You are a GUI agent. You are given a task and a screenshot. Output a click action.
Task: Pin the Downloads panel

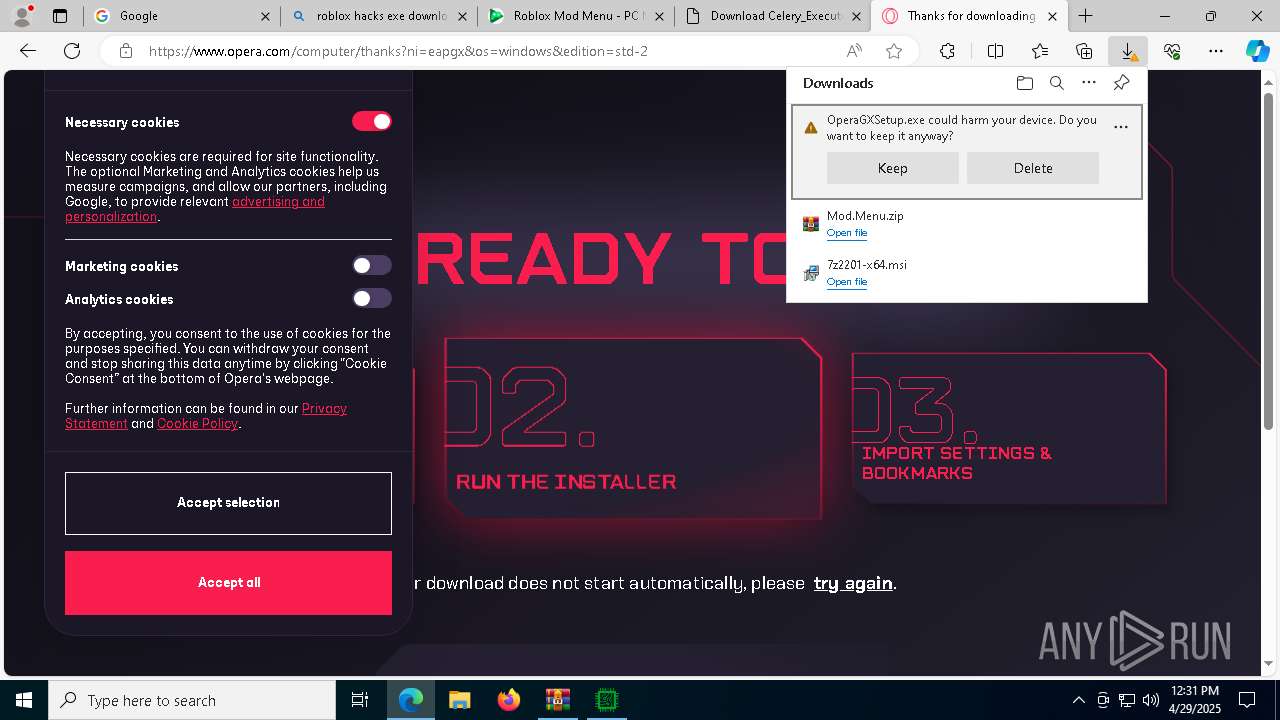point(1121,83)
